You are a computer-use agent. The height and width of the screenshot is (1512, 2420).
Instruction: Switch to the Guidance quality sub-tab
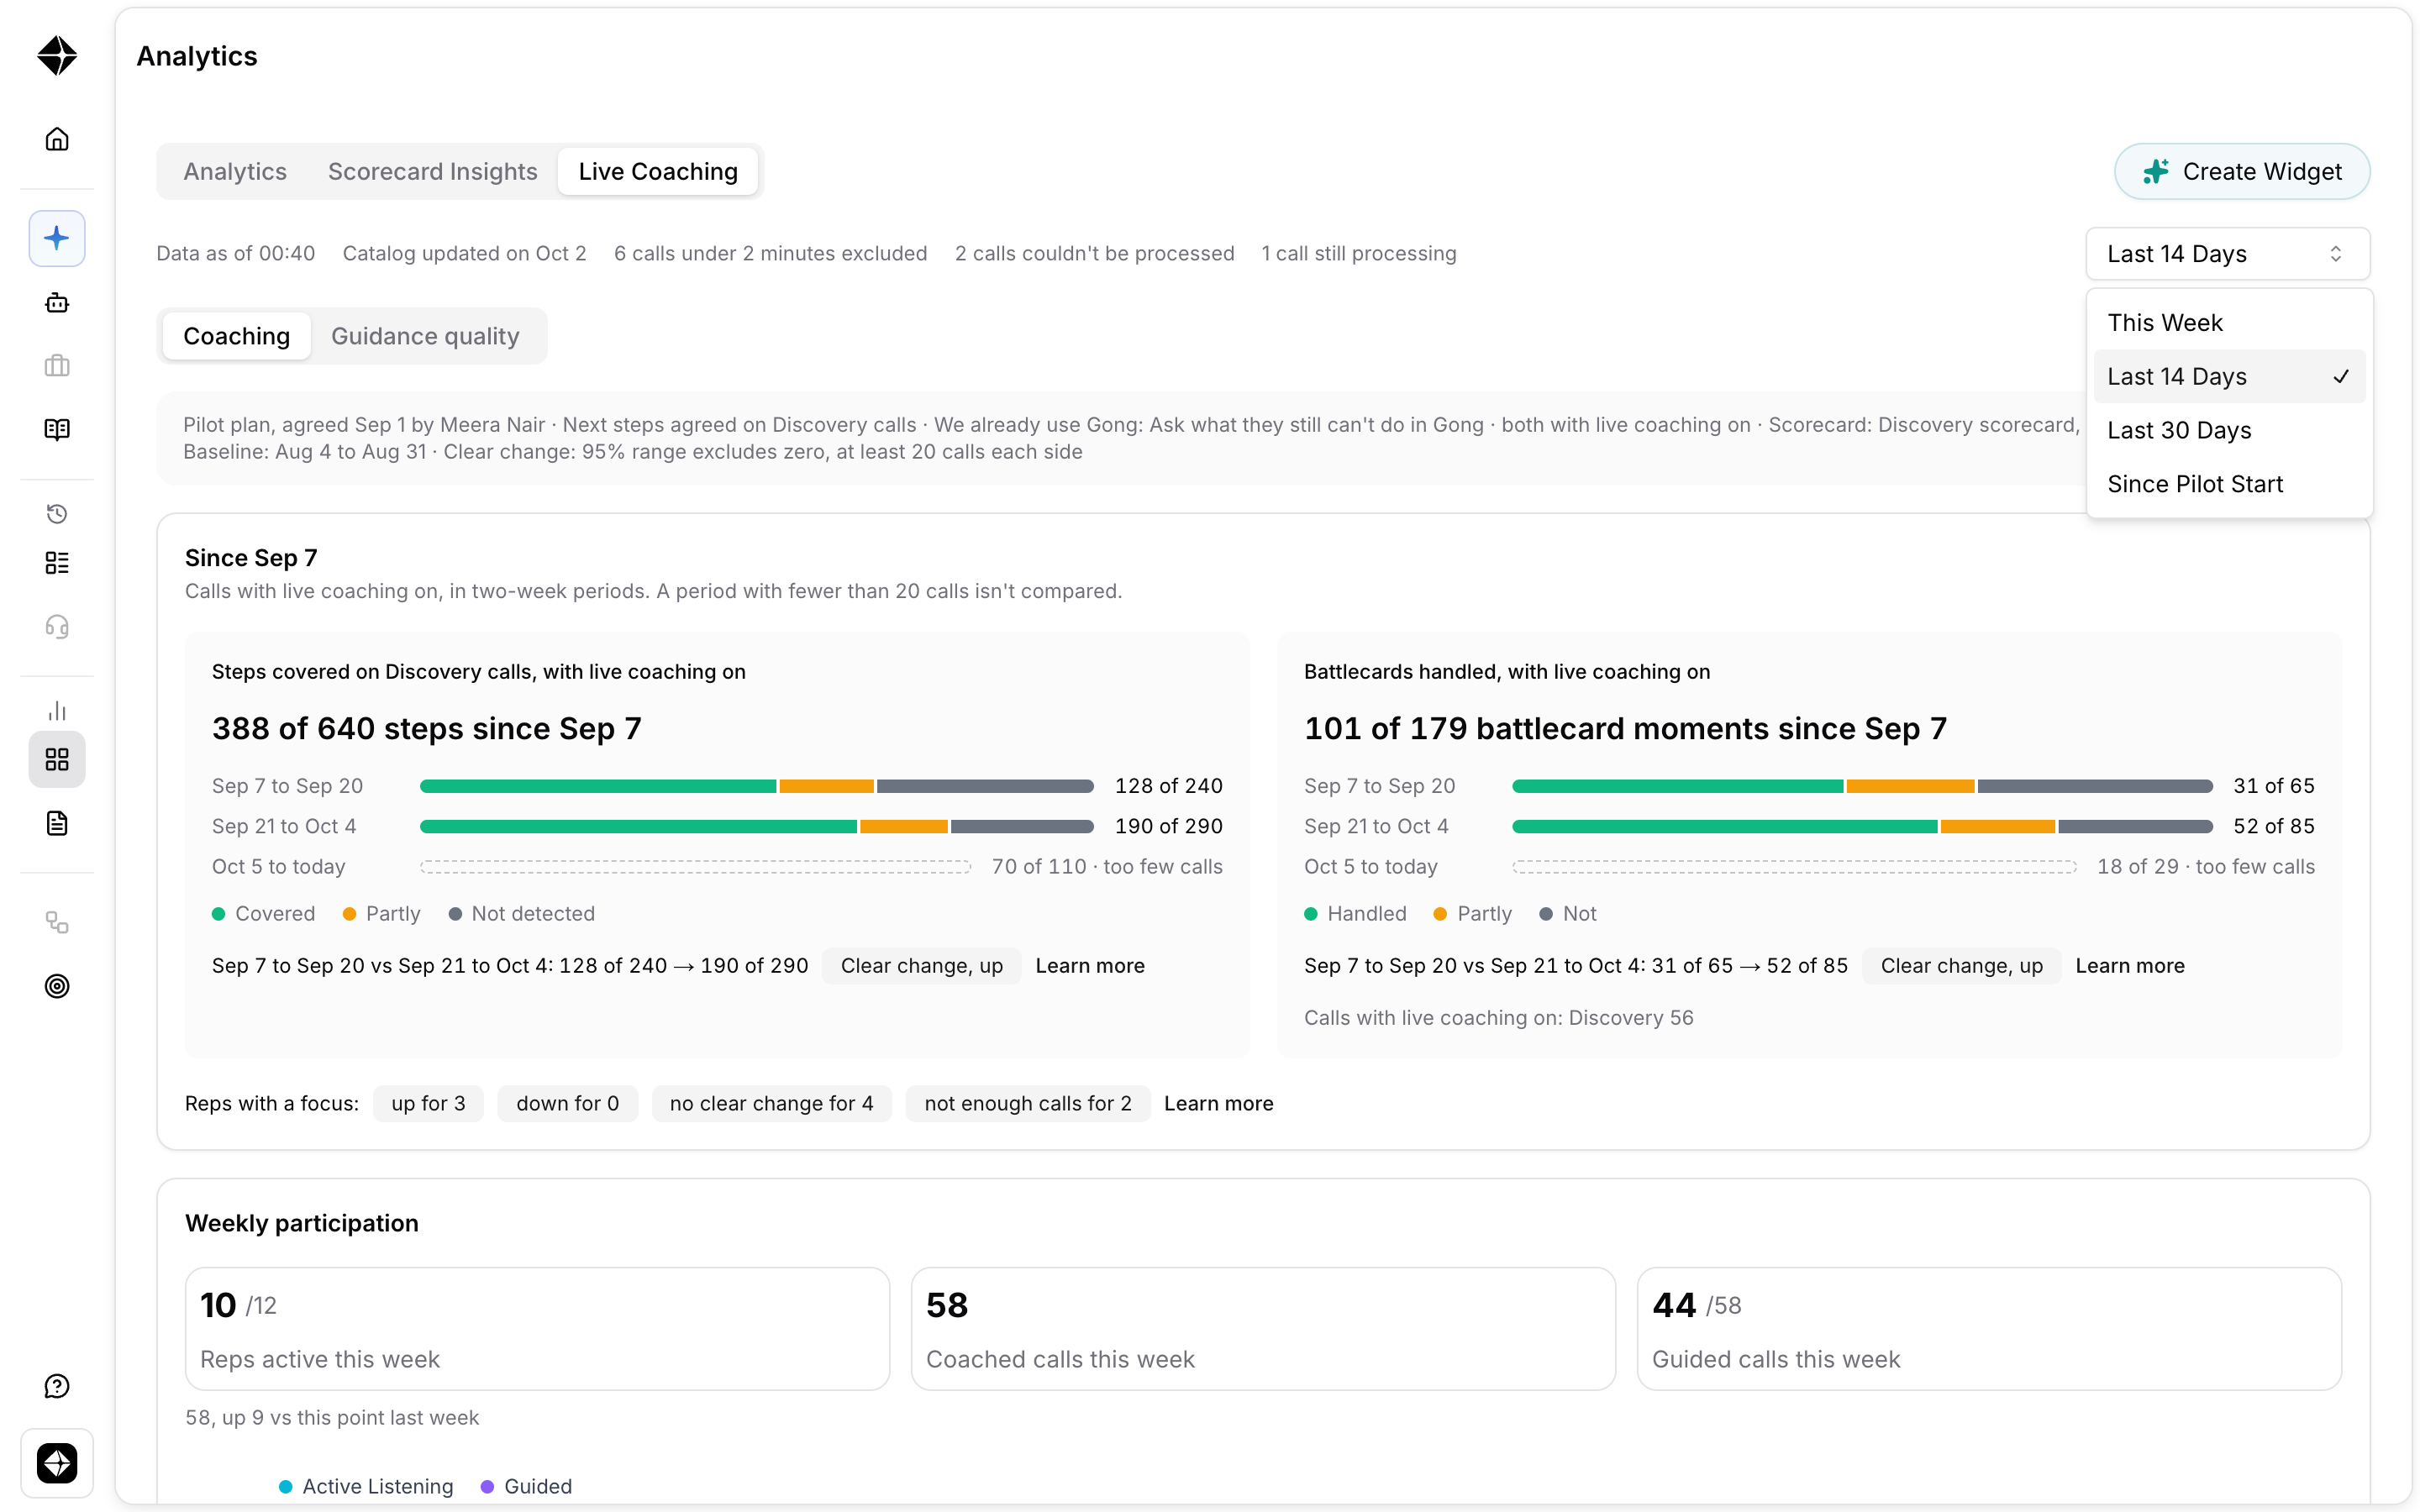[425, 336]
